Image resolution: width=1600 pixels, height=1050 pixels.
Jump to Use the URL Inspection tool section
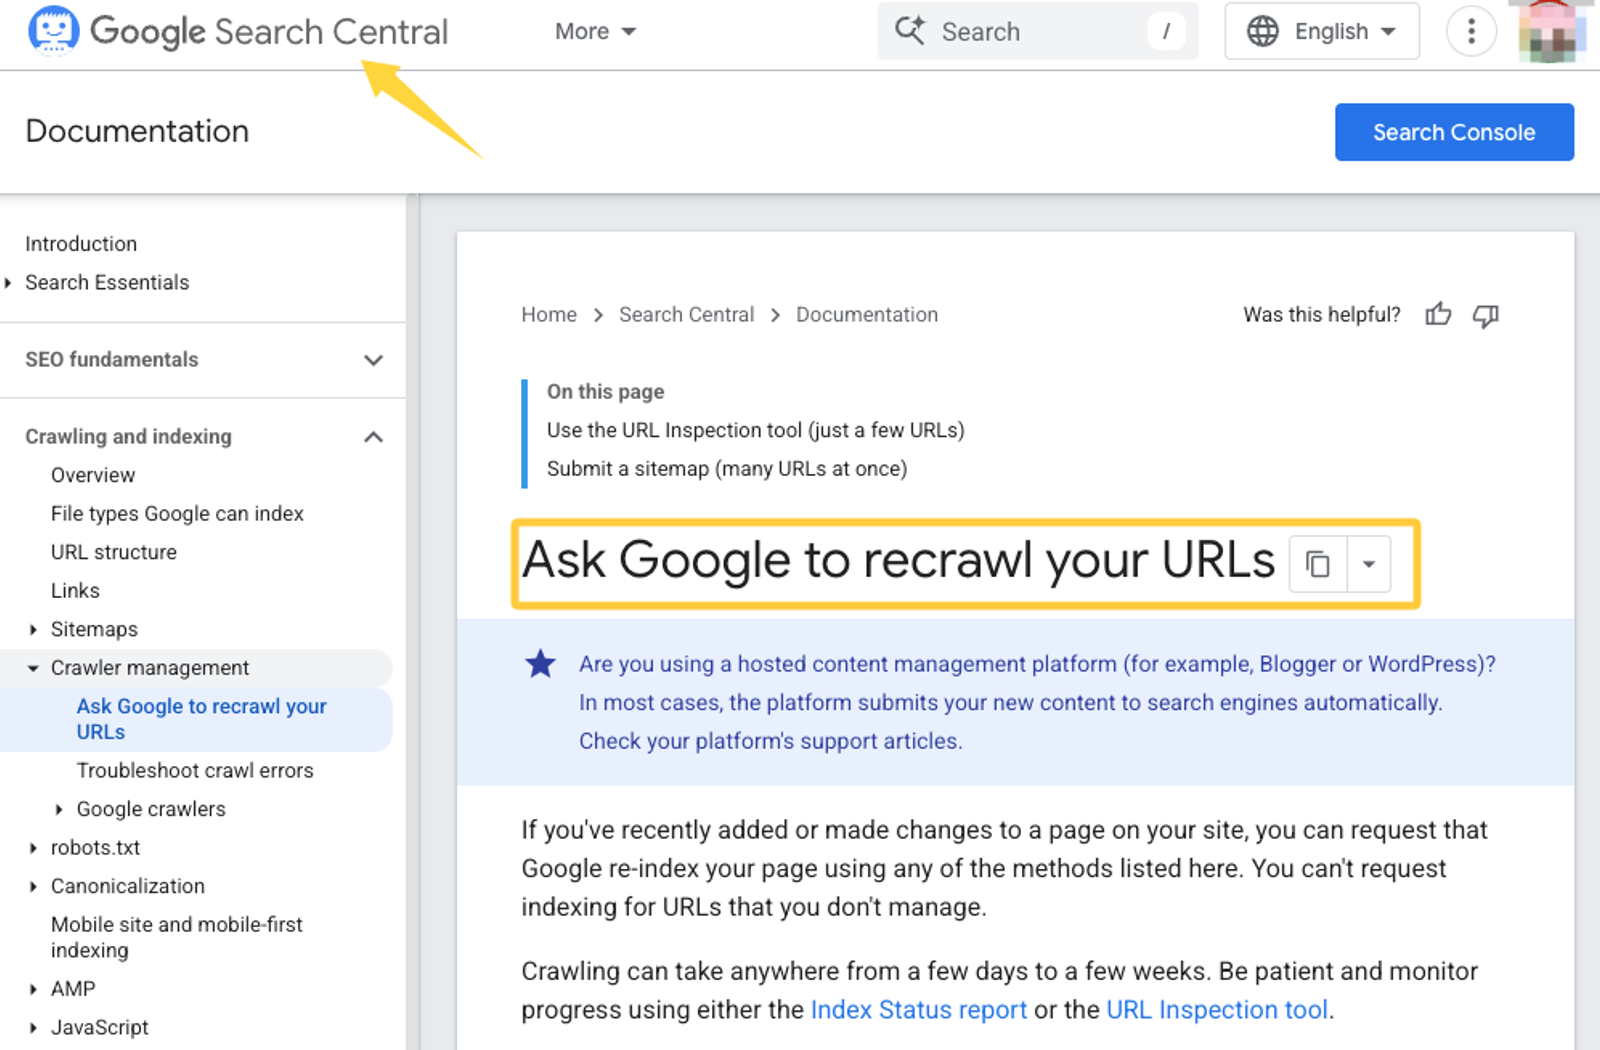coord(756,431)
